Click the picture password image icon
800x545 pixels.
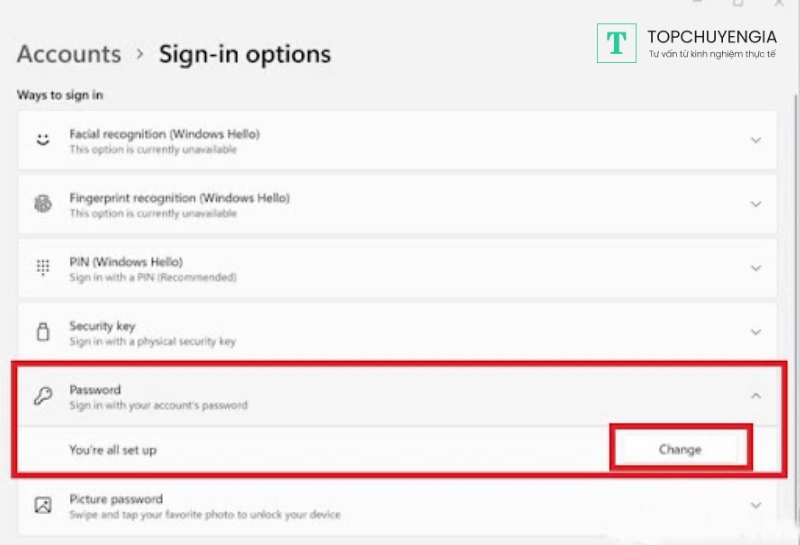pos(42,505)
